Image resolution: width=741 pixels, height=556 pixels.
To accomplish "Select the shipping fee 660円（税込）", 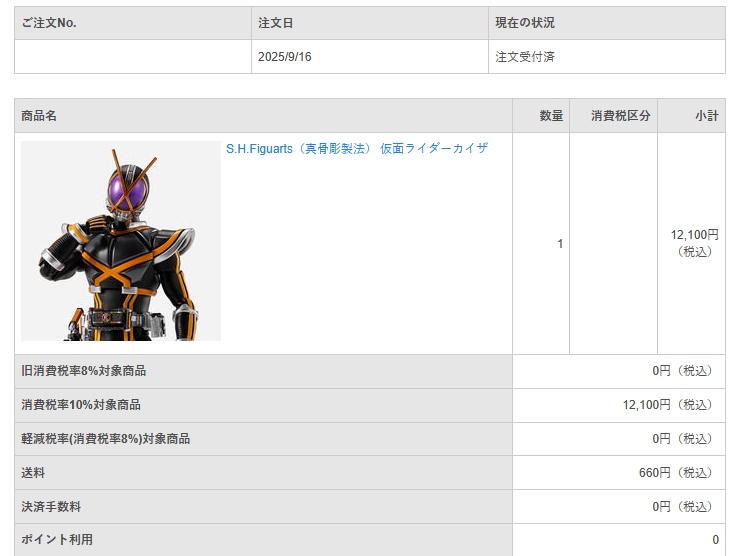I will pos(676,473).
